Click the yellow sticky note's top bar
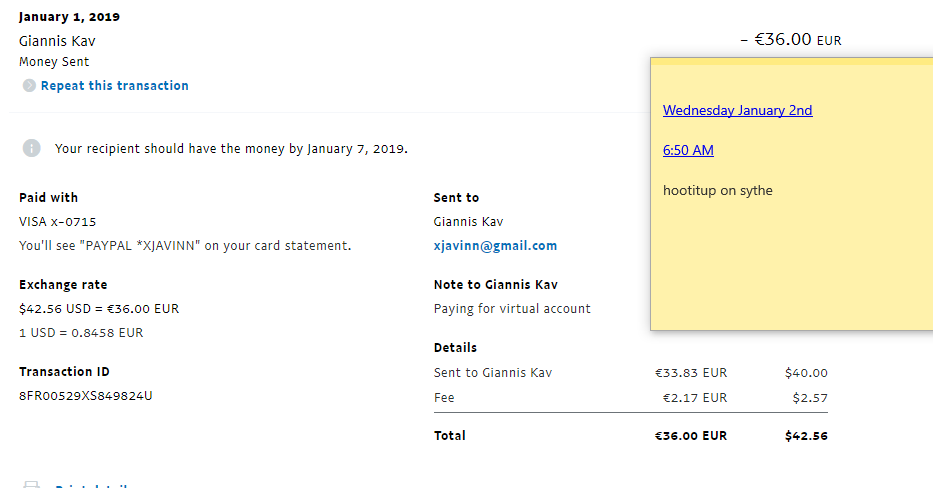The image size is (933, 488). 791,61
